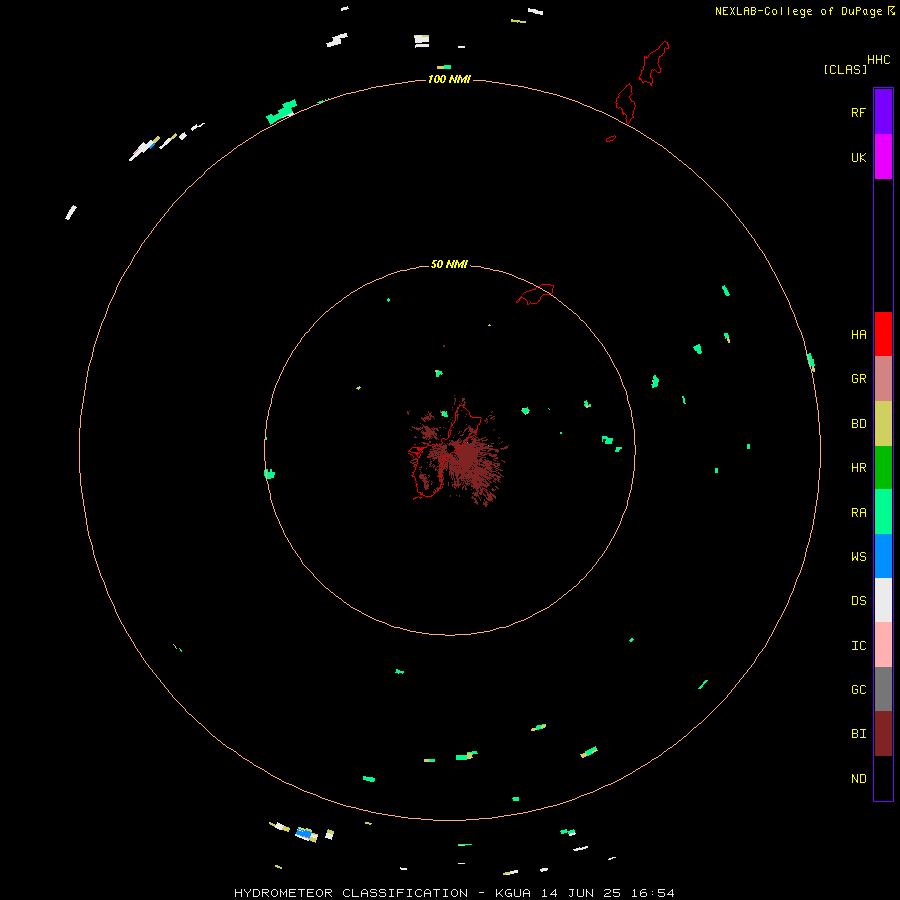The height and width of the screenshot is (900, 900).
Task: Click the "100 NMI" range ring label
Action: [x=449, y=79]
